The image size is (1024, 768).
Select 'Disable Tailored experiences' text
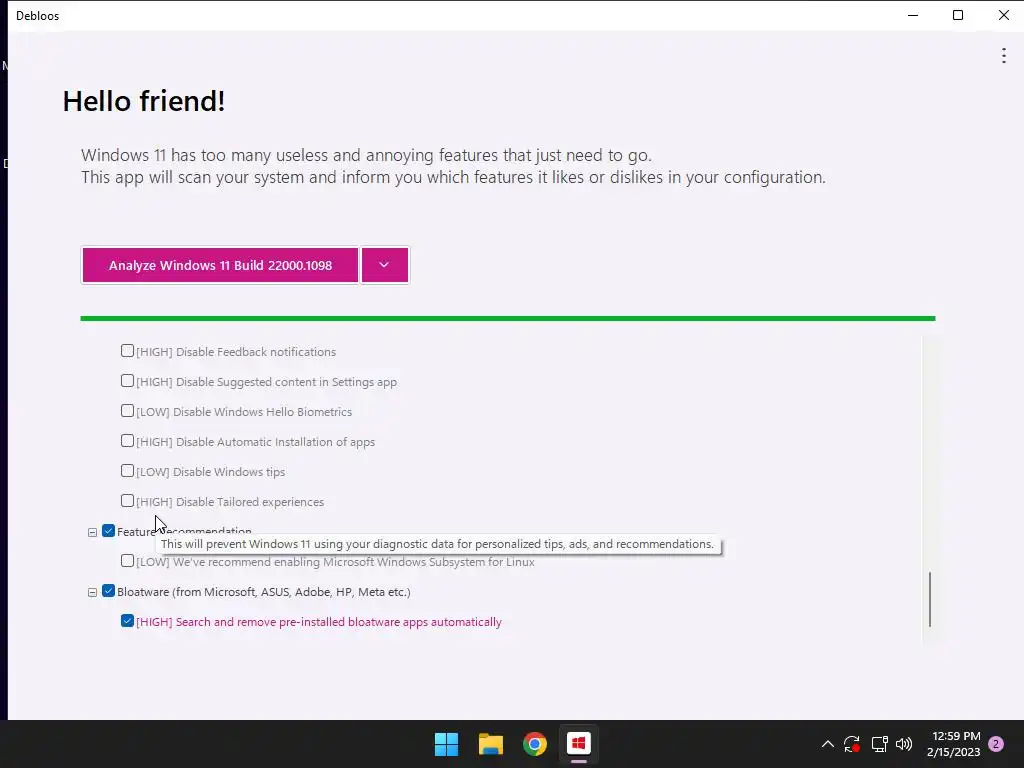tap(249, 502)
